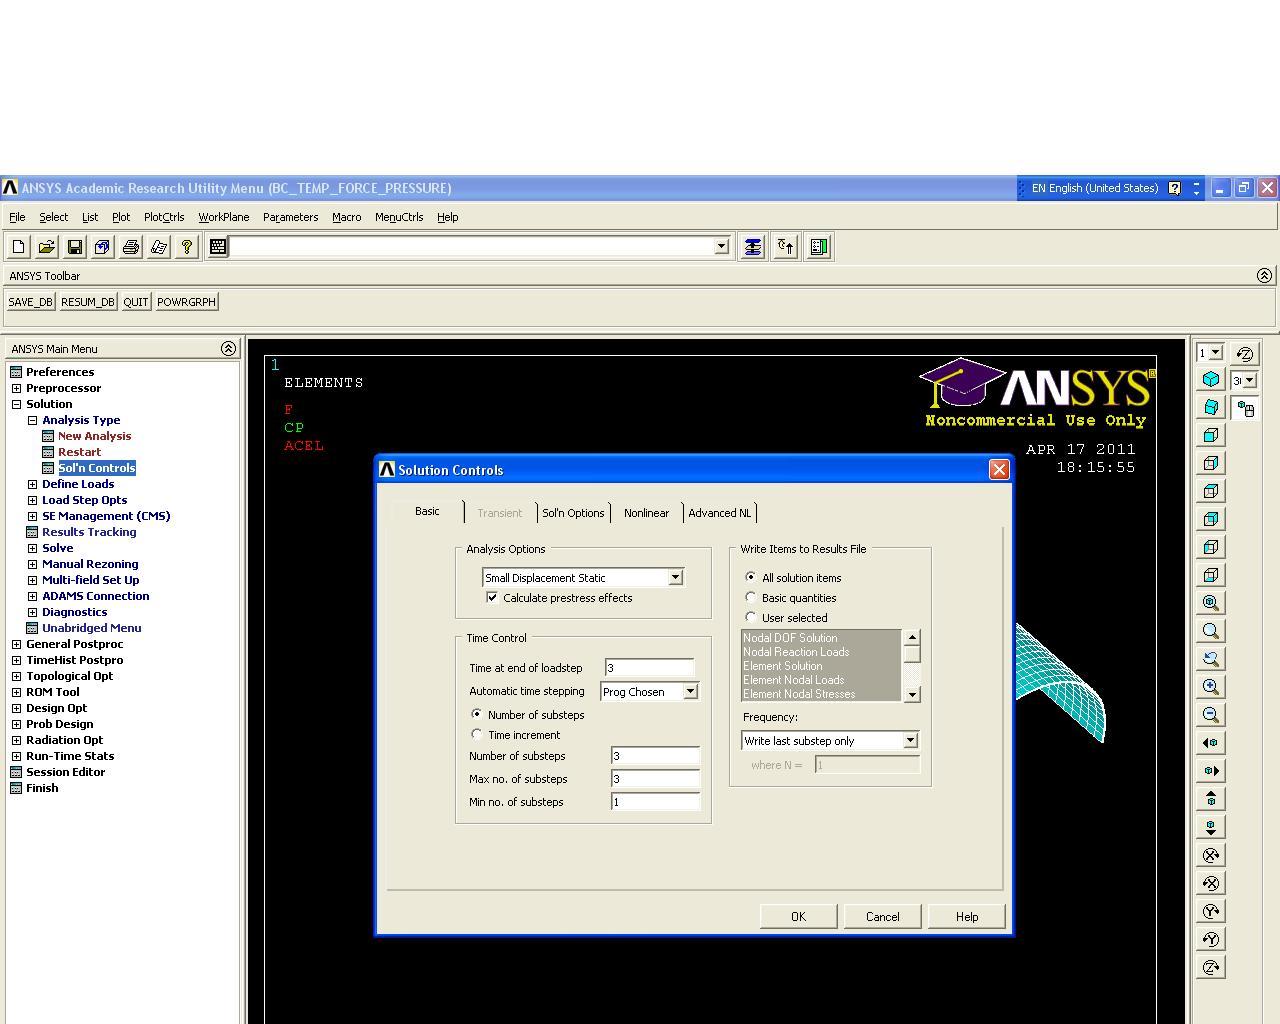Open the Pan-Zoom-Rotate cube icon in the top toolbar

tap(102, 247)
